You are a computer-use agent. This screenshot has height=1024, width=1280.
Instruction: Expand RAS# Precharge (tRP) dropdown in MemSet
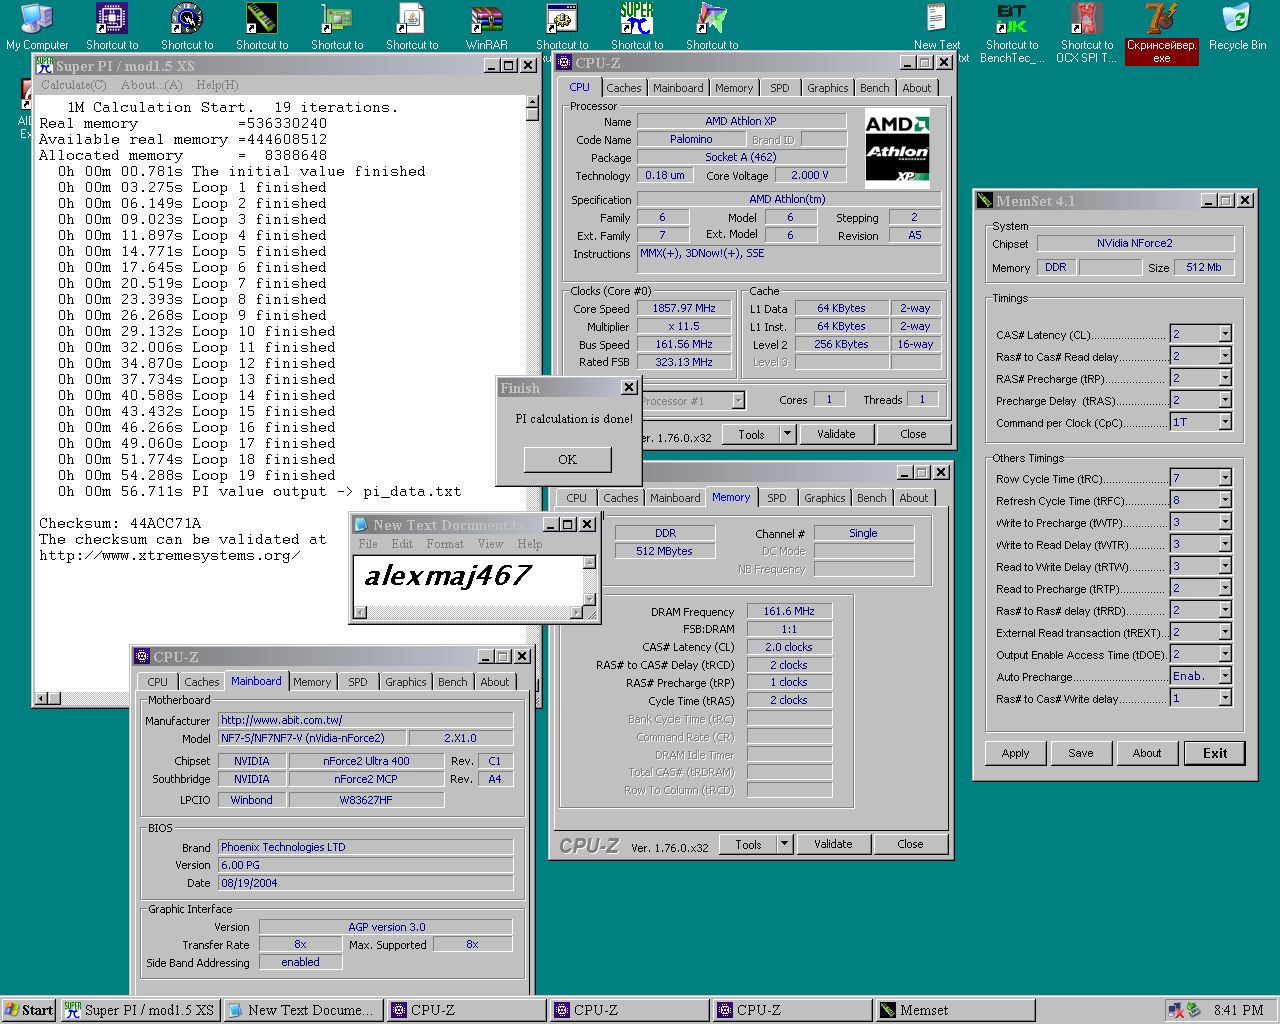1225,378
